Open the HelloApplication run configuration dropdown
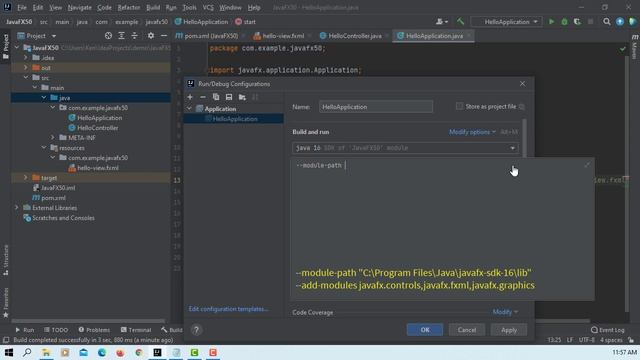The height and width of the screenshot is (360, 640). pyautogui.click(x=507, y=22)
